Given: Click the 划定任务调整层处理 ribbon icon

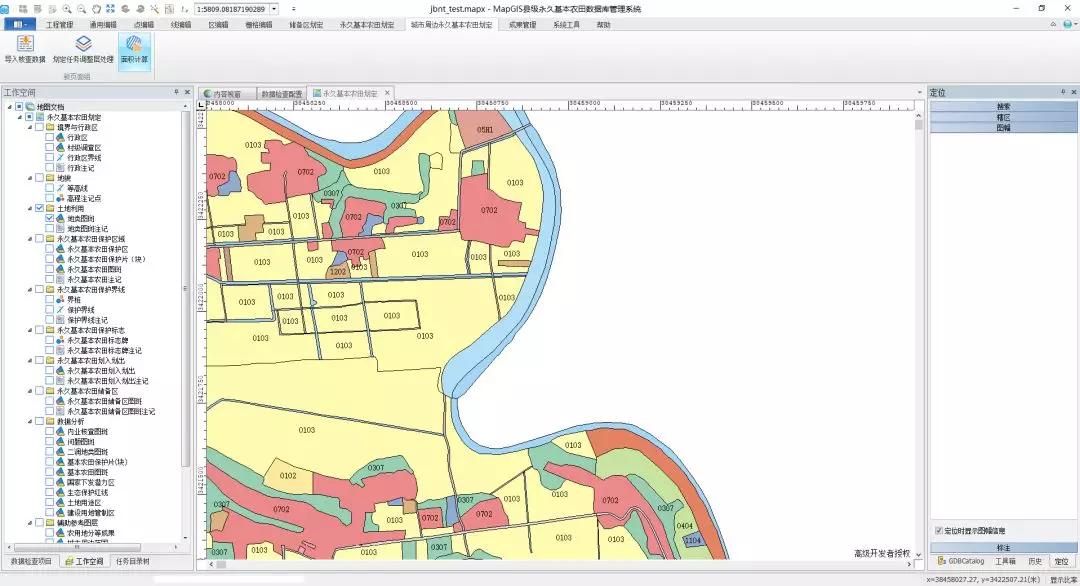Looking at the screenshot, I should [84, 44].
